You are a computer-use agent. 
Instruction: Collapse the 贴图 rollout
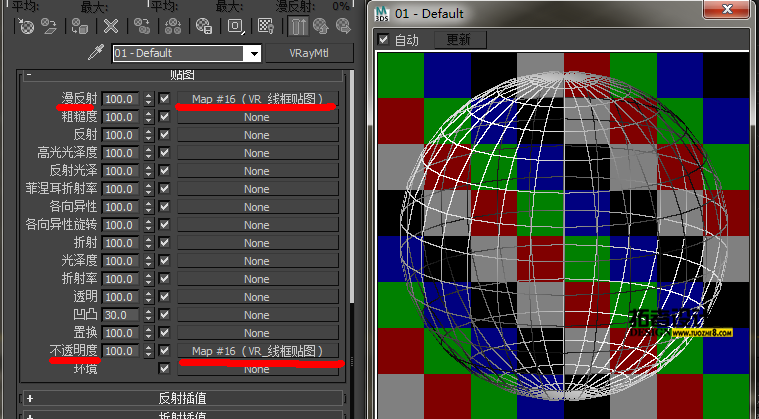(29, 75)
